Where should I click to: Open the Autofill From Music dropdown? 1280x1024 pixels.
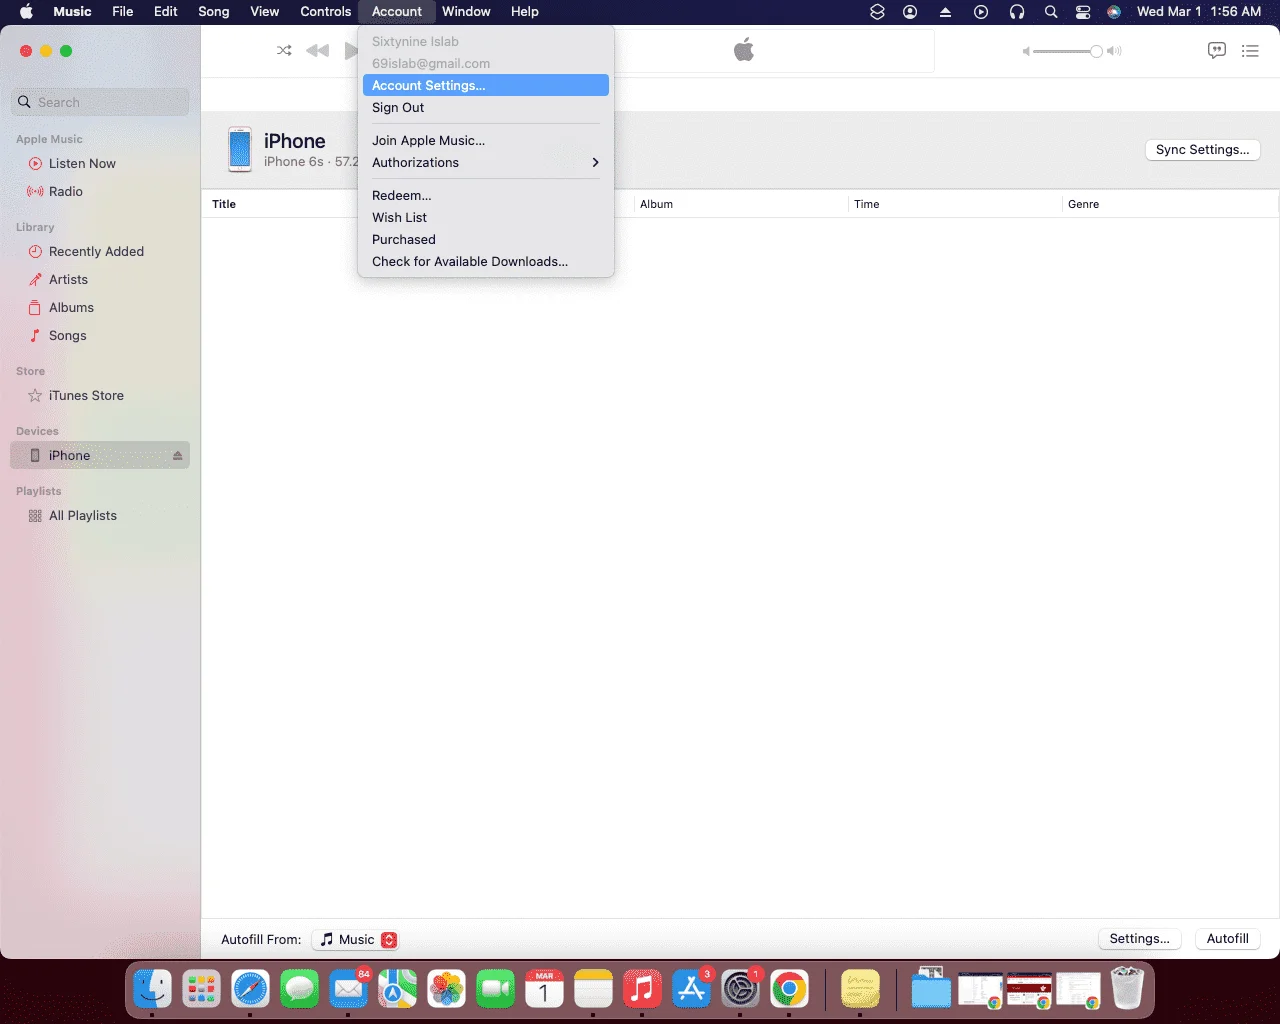click(355, 940)
